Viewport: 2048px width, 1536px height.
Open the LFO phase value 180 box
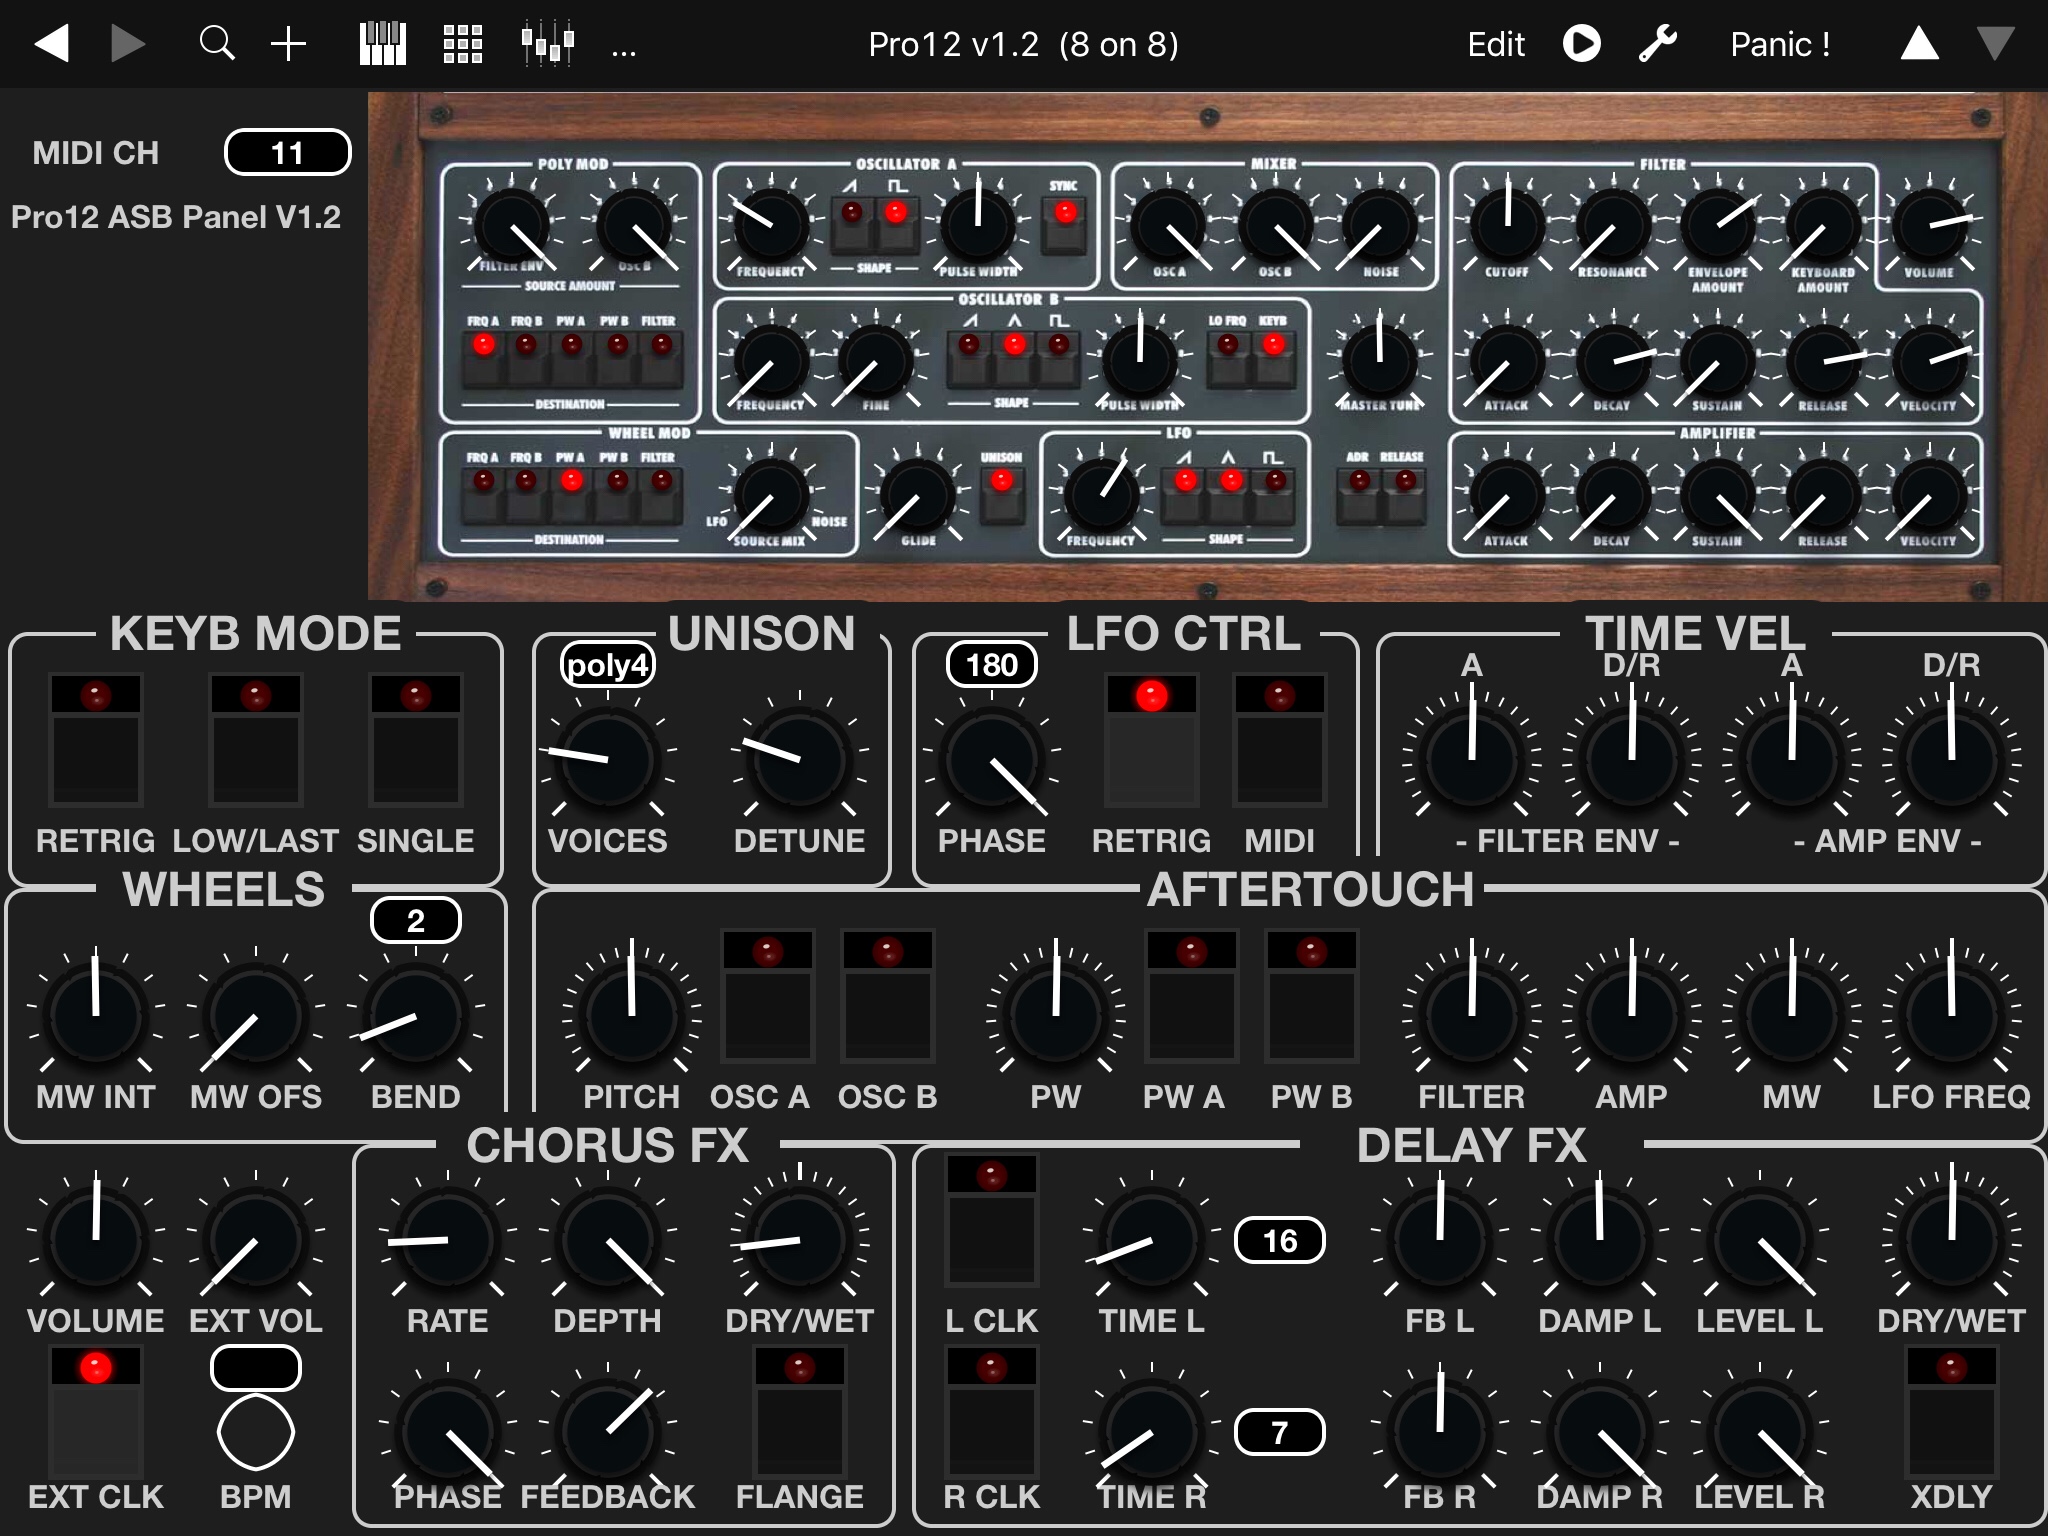(992, 665)
